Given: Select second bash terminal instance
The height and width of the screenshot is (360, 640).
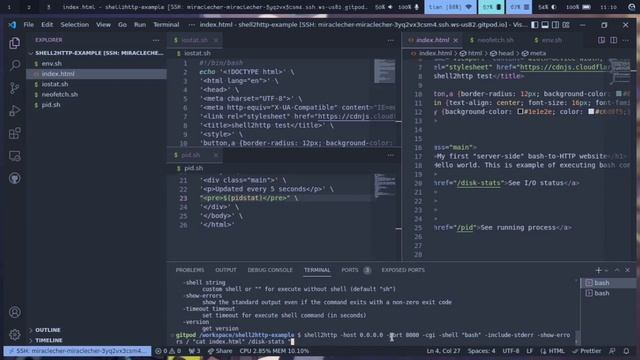Looking at the screenshot, I should [608, 293].
